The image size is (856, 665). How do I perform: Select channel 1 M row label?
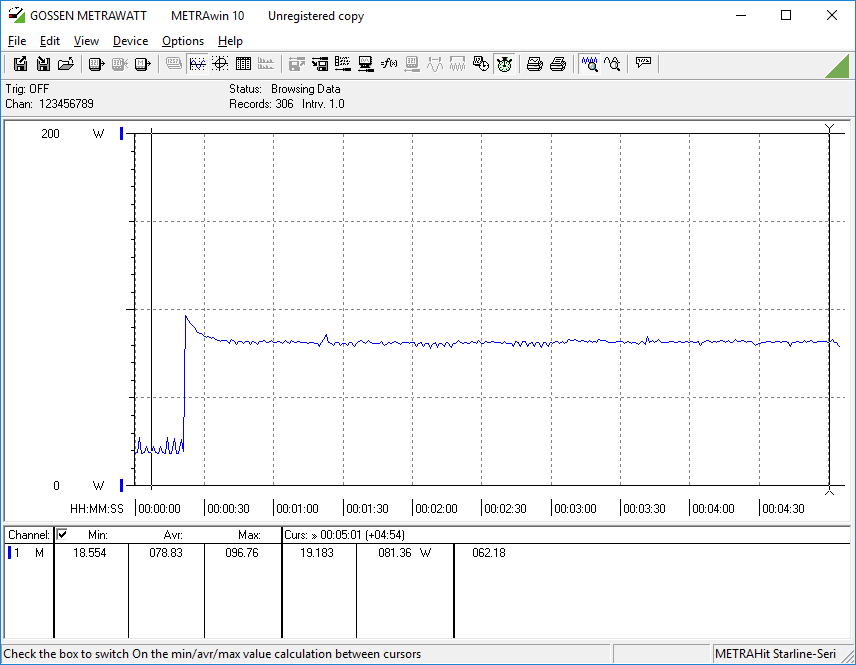[28, 553]
